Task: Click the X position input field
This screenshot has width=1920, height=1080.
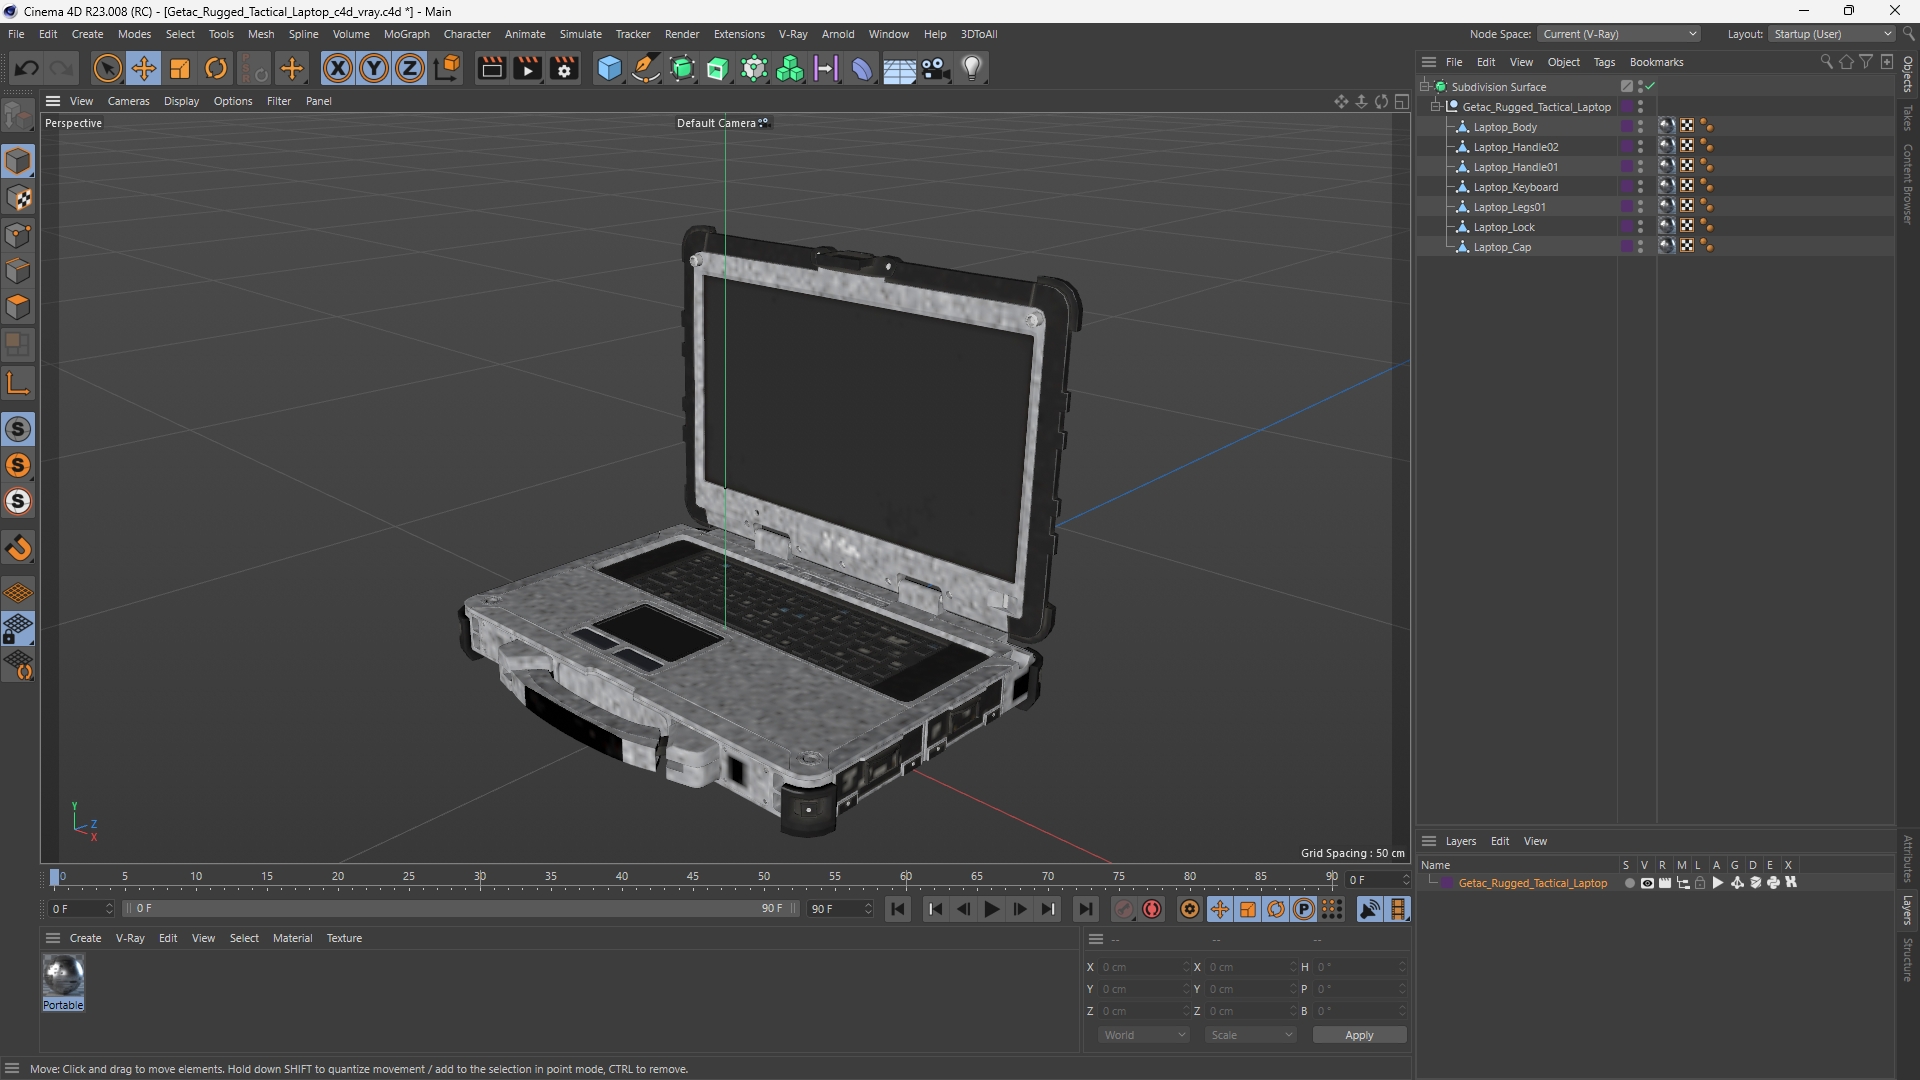Action: point(1144,967)
